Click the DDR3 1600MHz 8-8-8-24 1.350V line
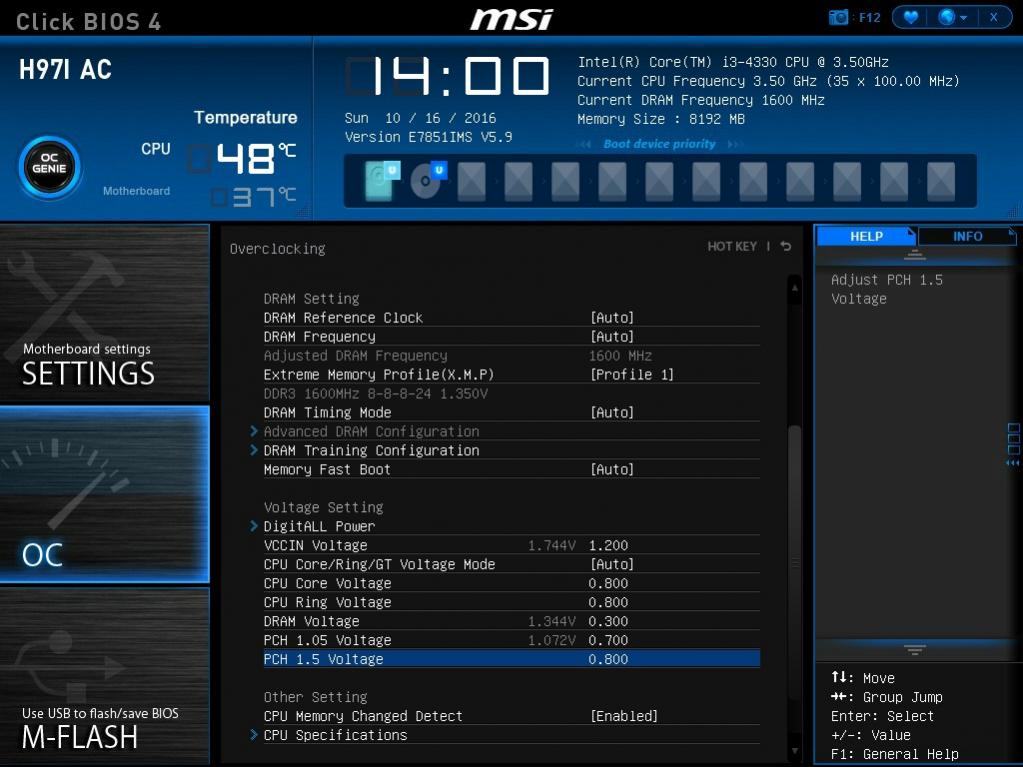Screen dimensions: 1023x767 point(375,393)
